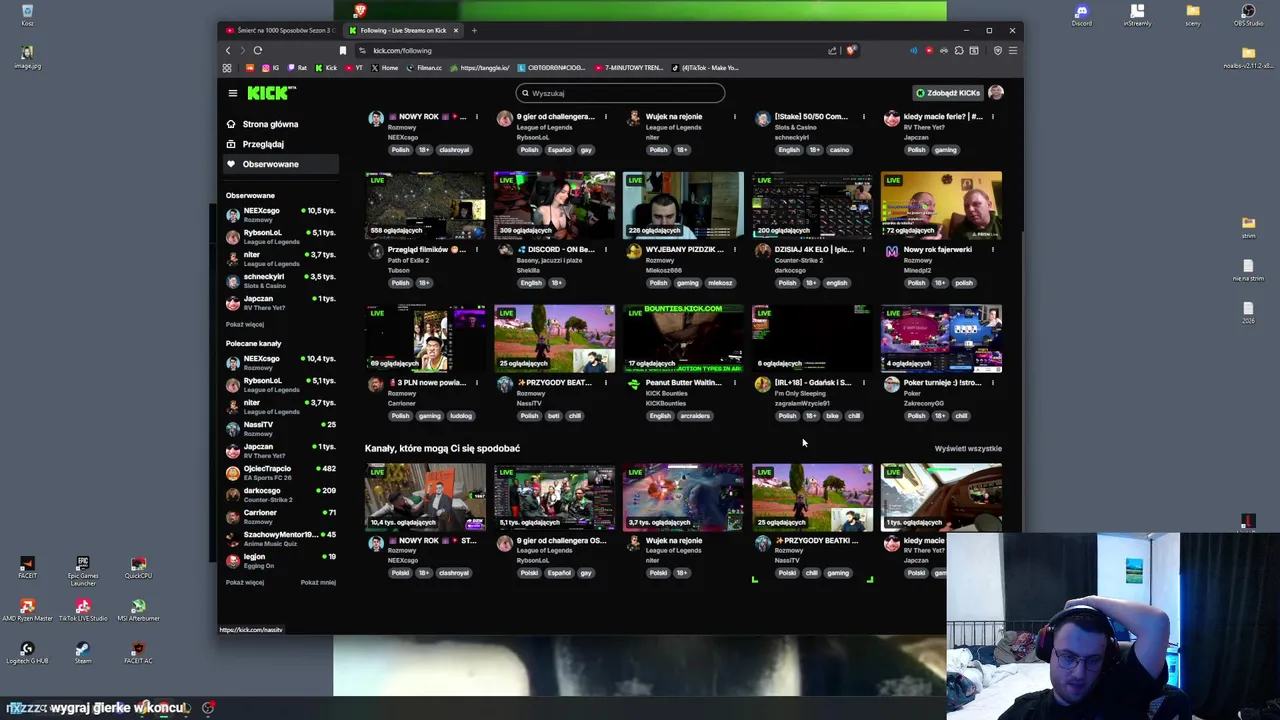Screen dimensions: 1280x720
Task: Open the Poker turnieje stream thumbnail
Action: pos(941,338)
